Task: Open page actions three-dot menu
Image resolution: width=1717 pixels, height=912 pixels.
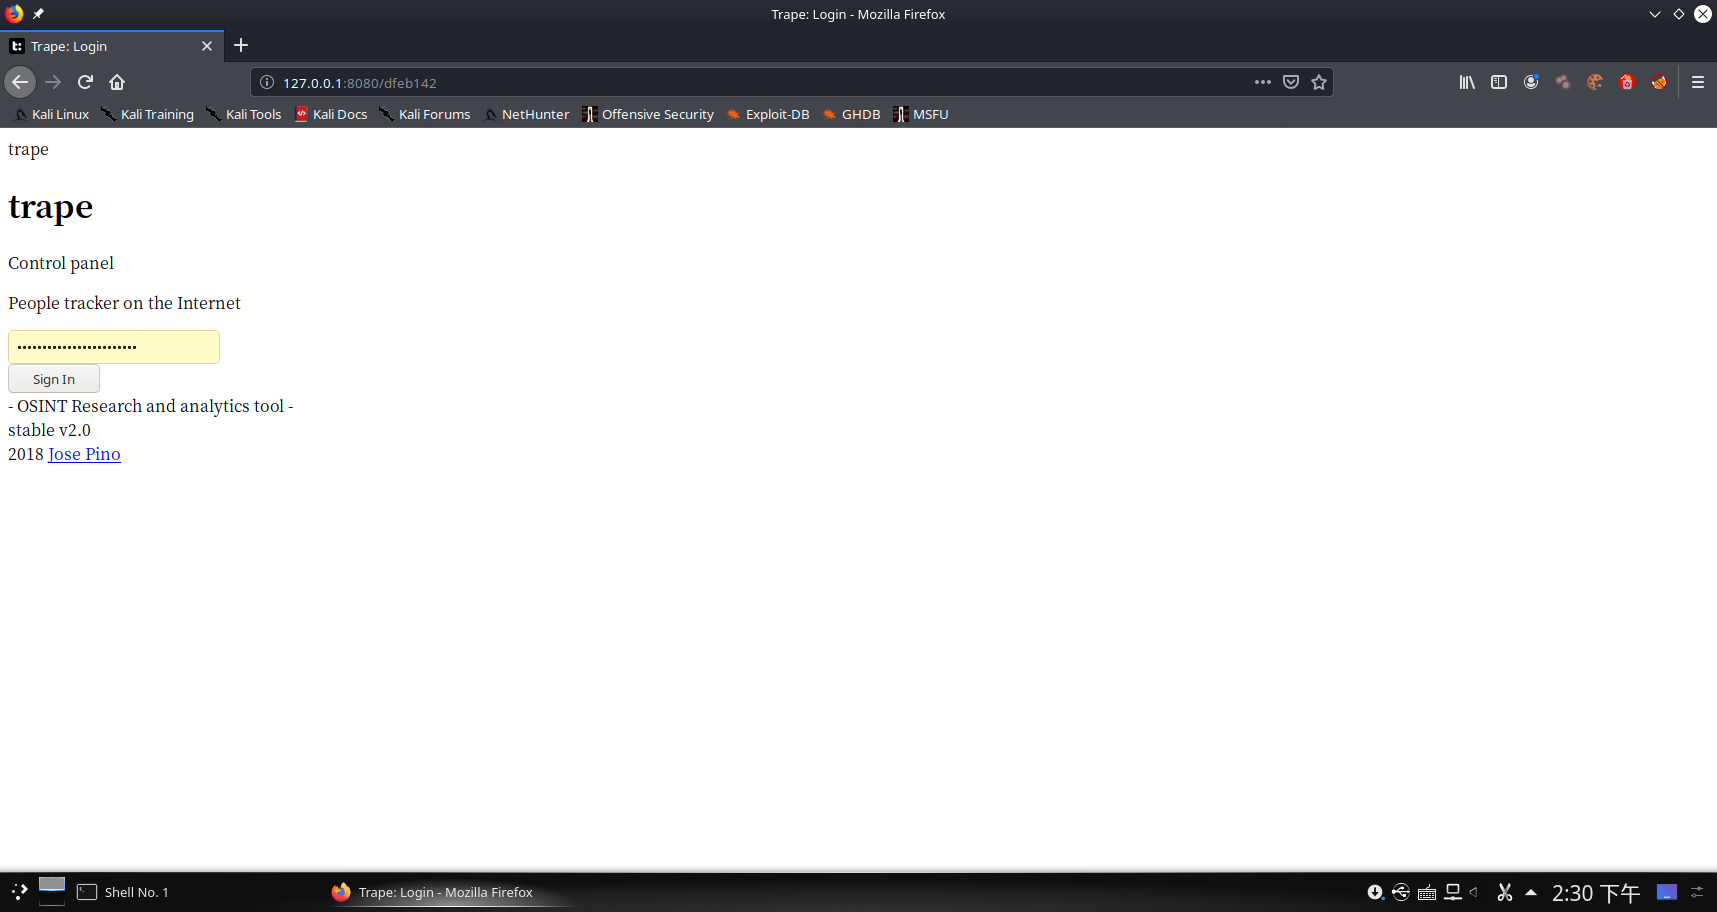Action: coord(1263,82)
